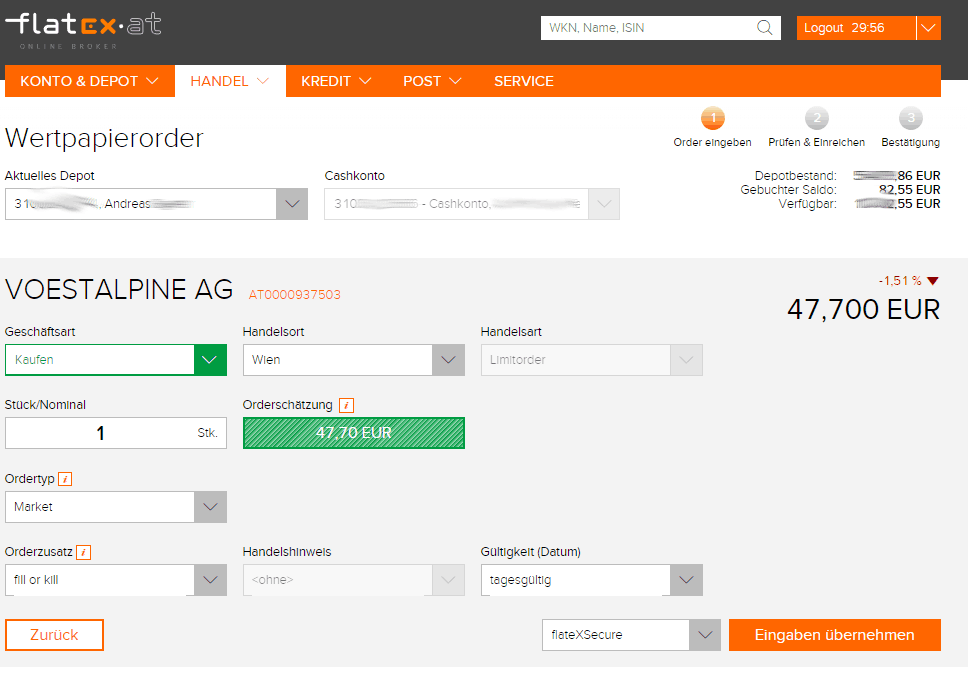Open the Orderzusatz info icon
Screen dimensions: 968x684
tap(83, 553)
